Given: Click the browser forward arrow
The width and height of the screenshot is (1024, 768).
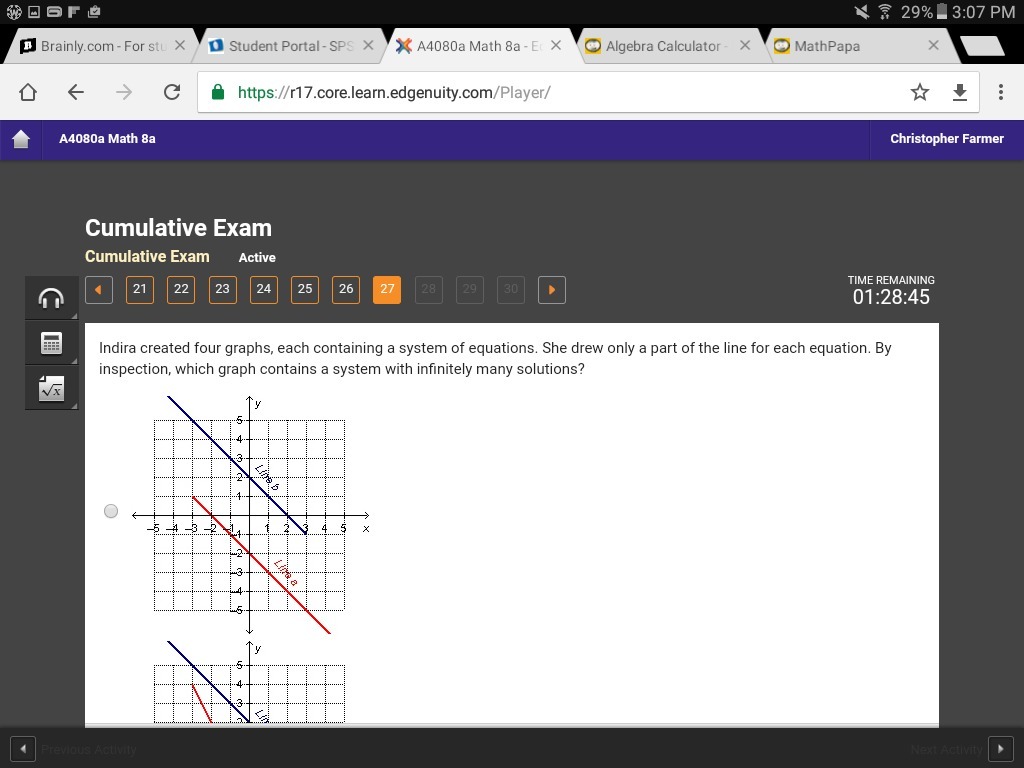Looking at the screenshot, I should coord(123,92).
